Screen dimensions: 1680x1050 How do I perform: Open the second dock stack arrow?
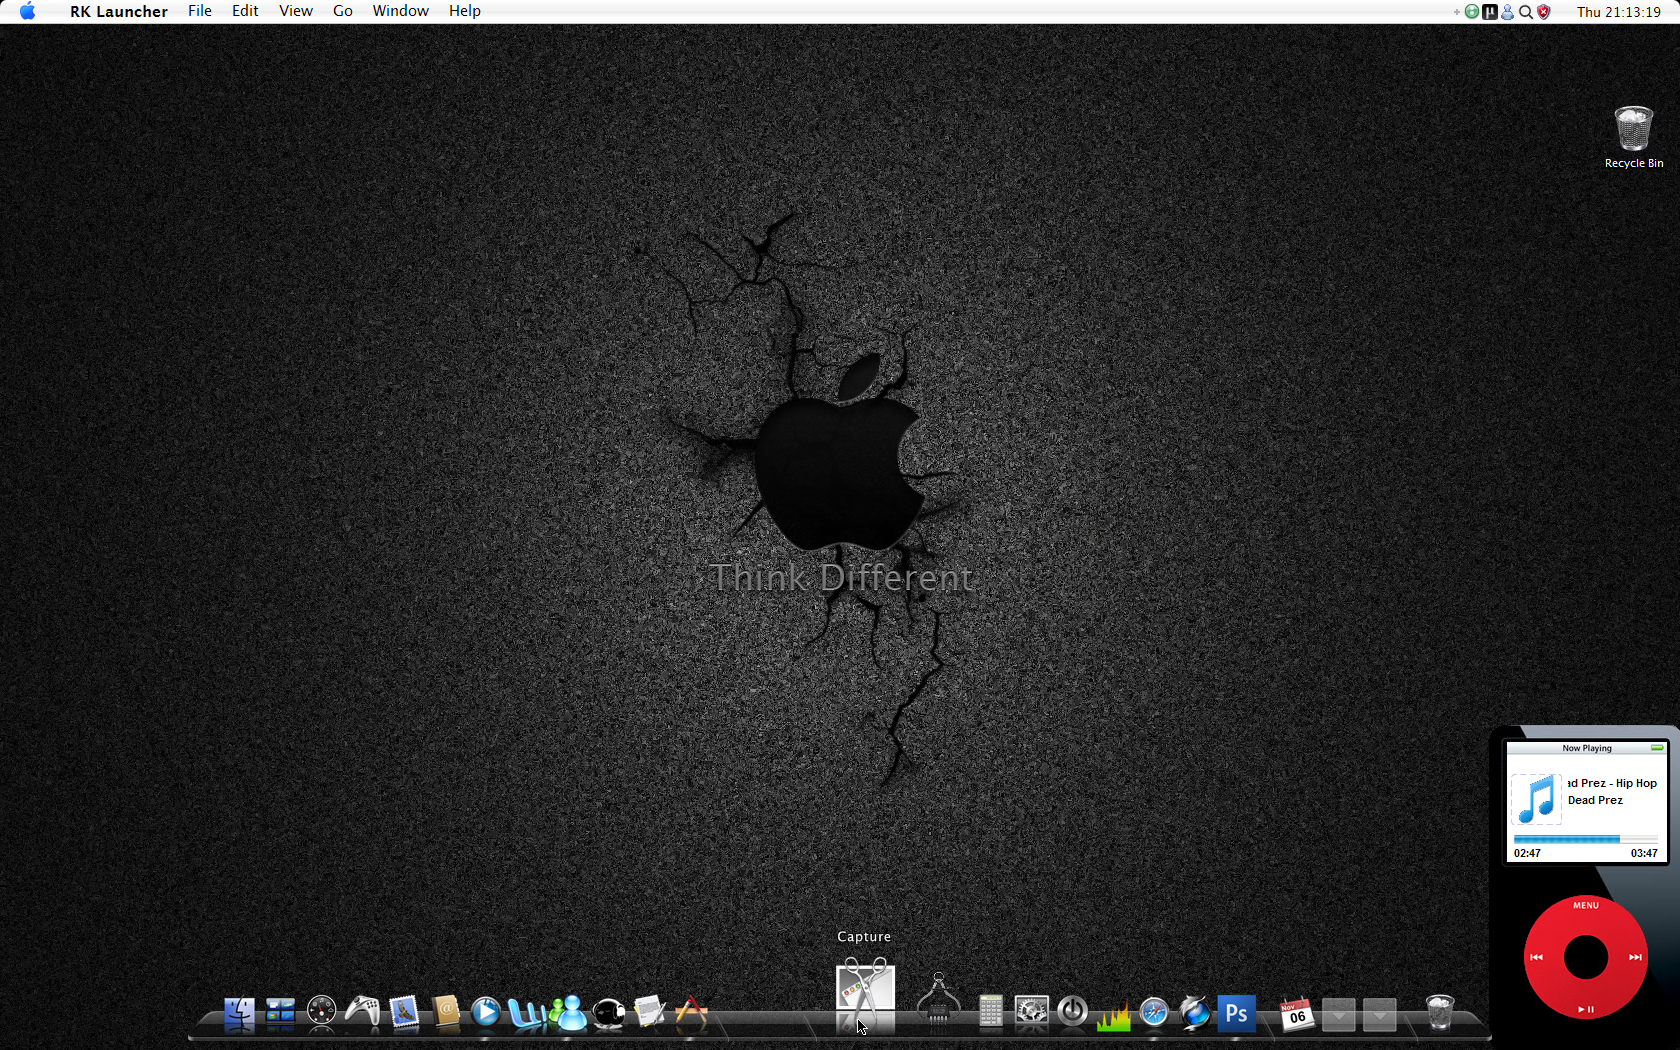coord(1379,1014)
